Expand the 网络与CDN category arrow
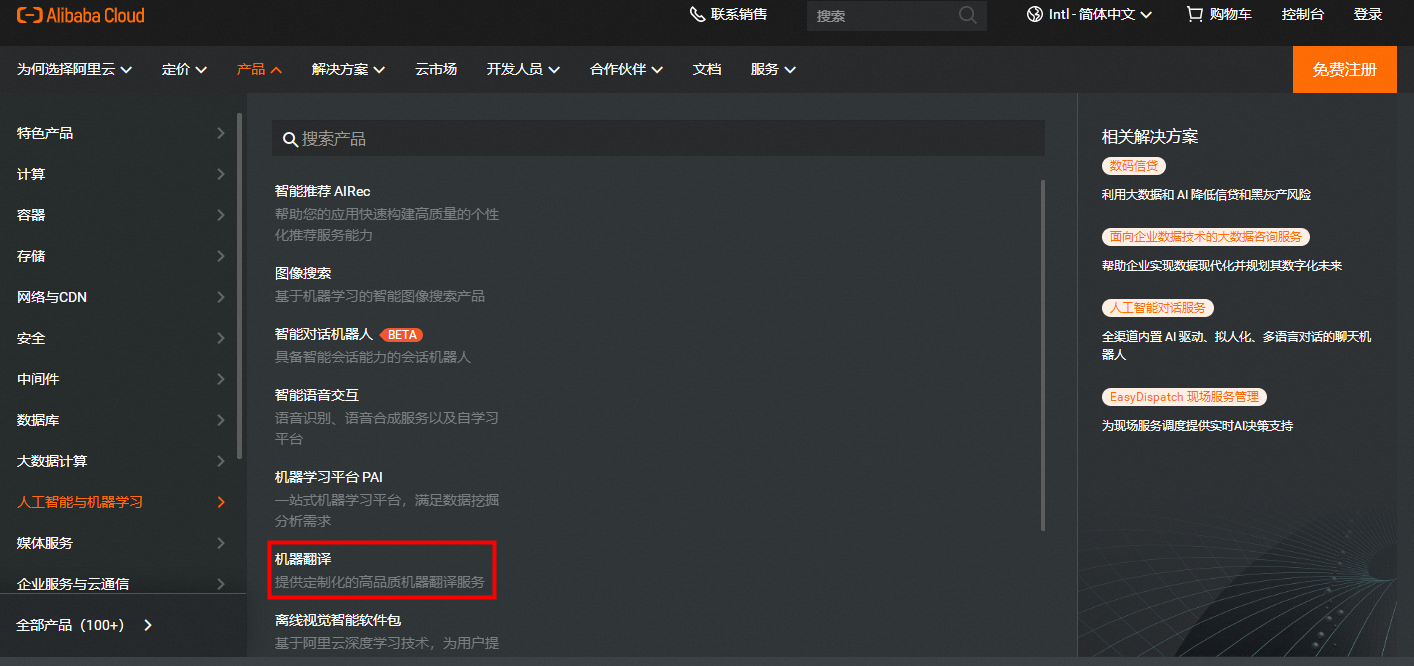Viewport: 1414px width, 666px height. [x=221, y=297]
